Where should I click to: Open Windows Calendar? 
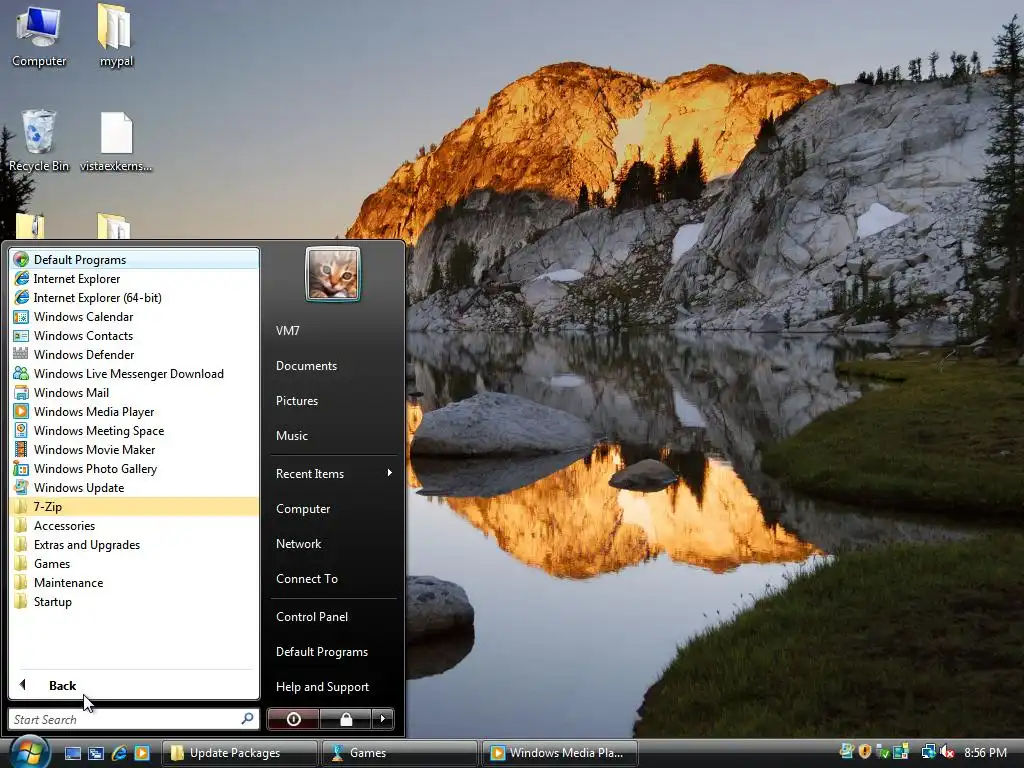click(135, 317)
